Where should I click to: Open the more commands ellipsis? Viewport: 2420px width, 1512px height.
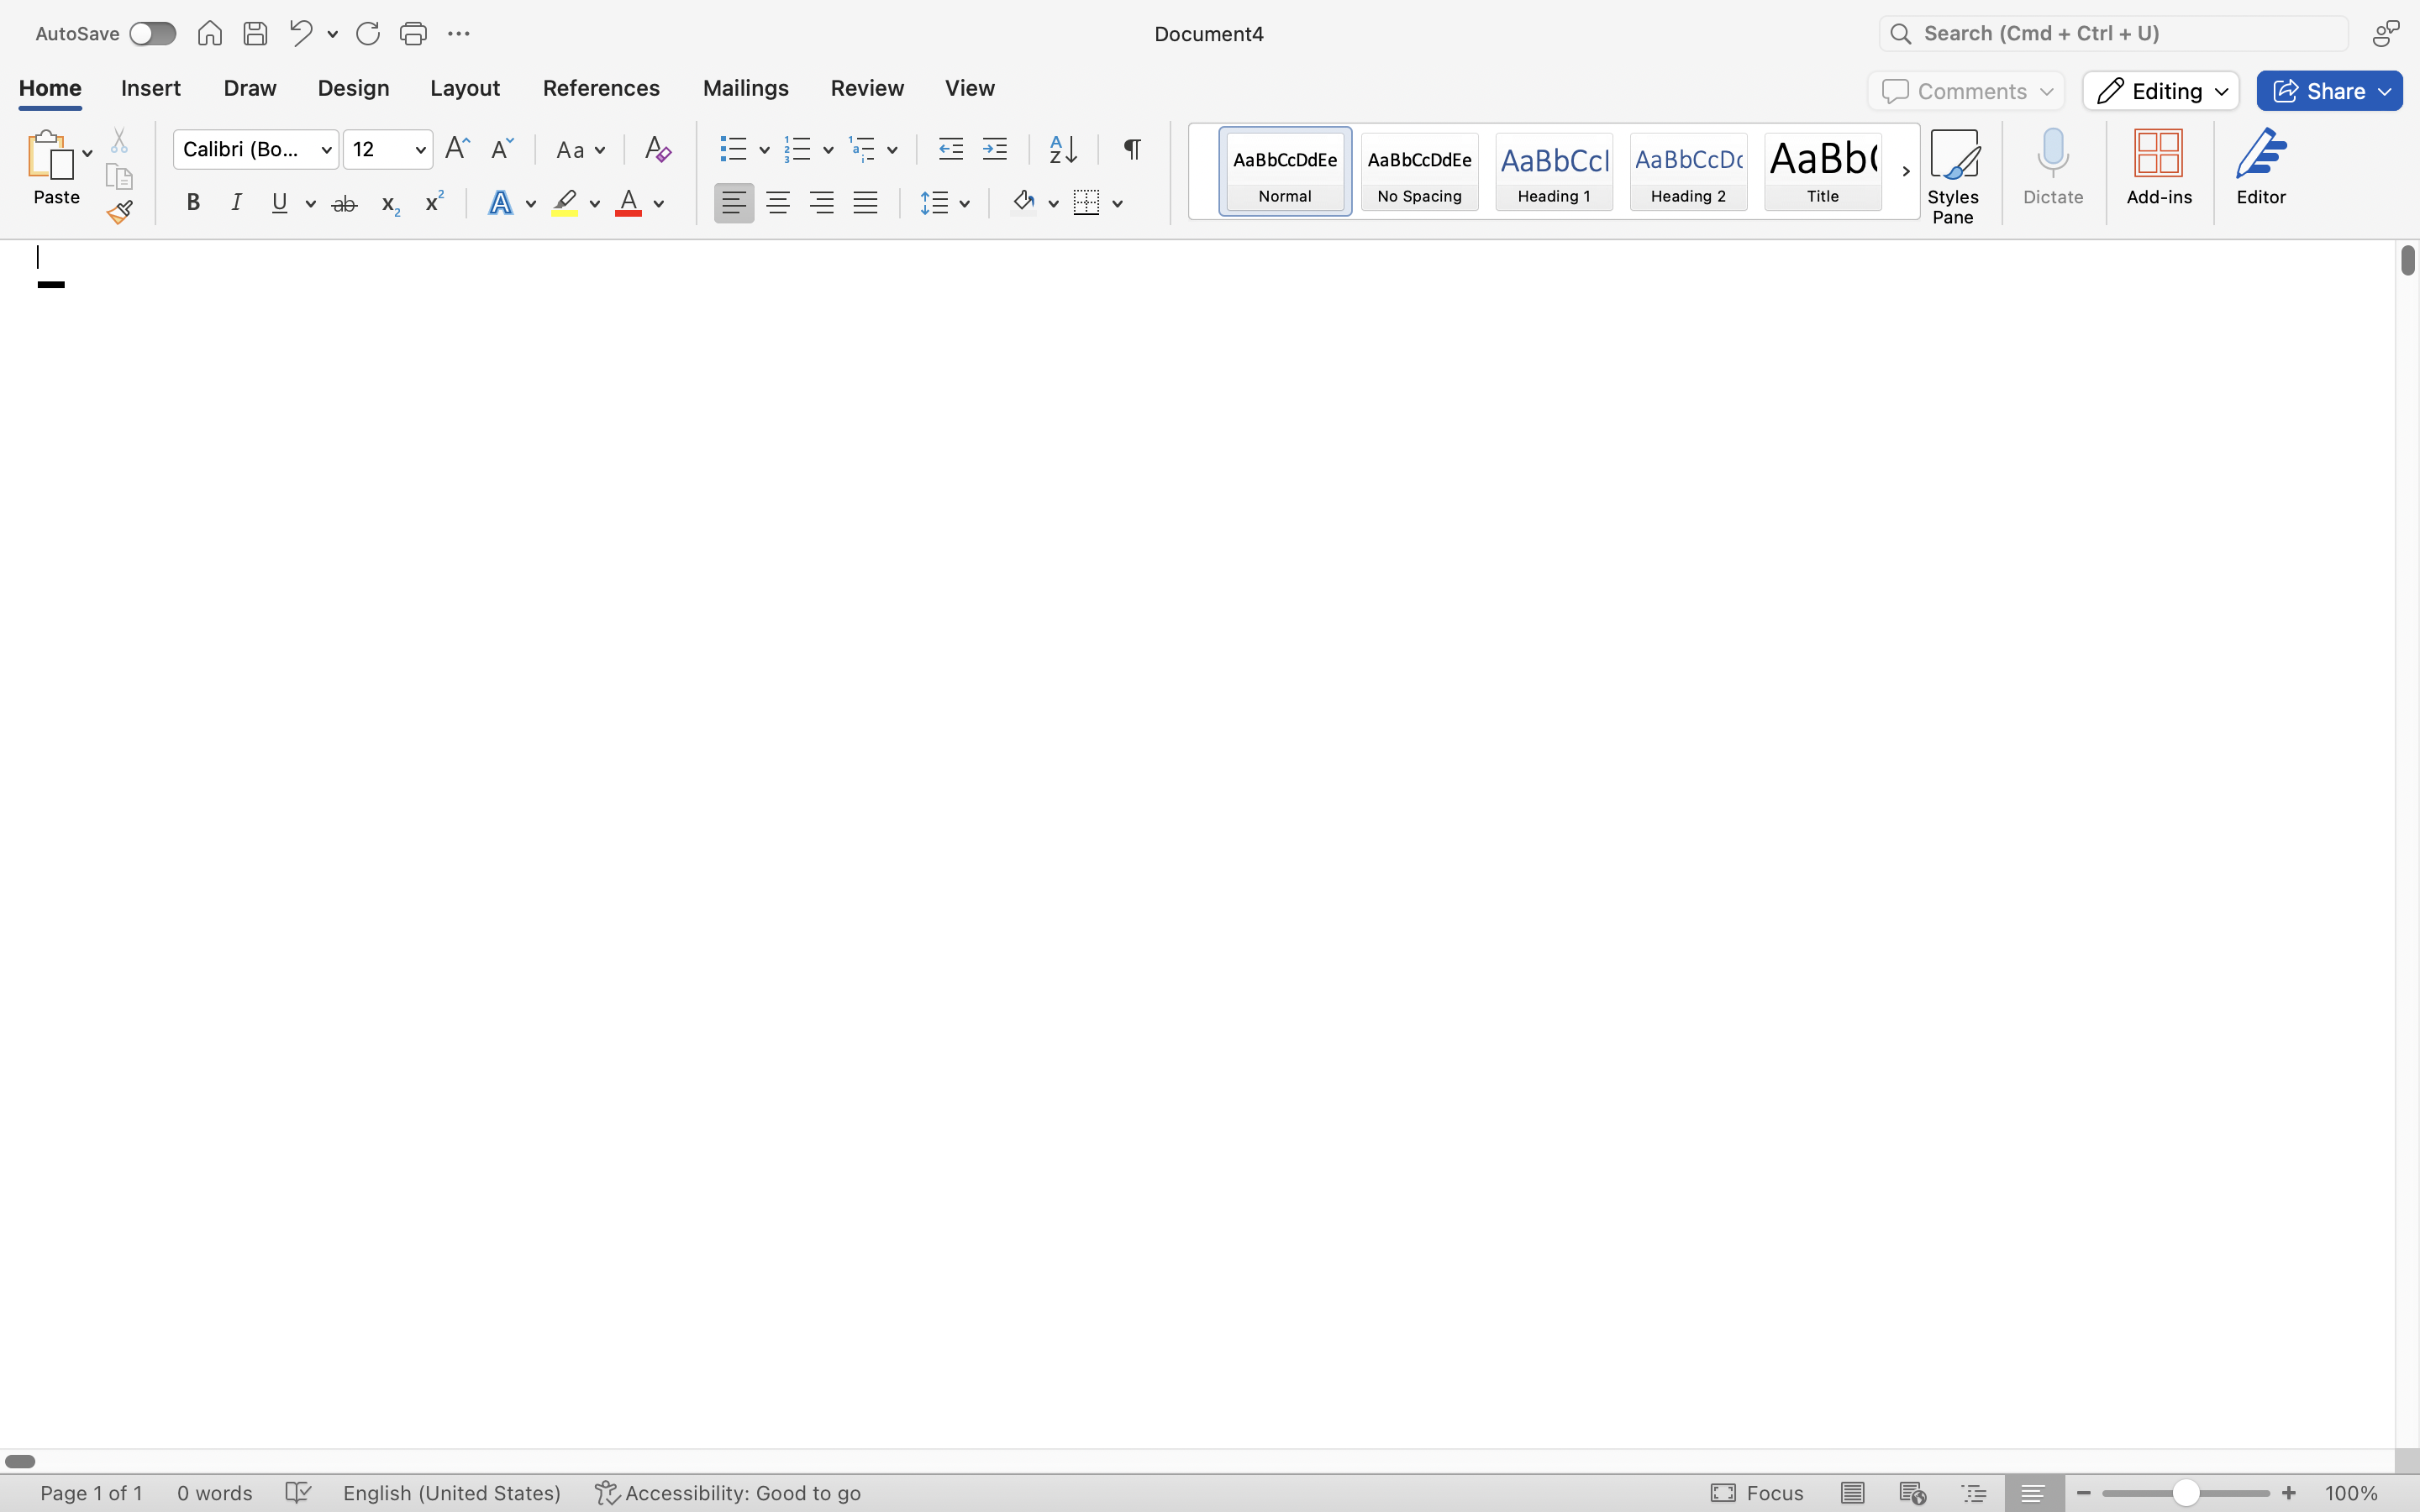[458, 33]
